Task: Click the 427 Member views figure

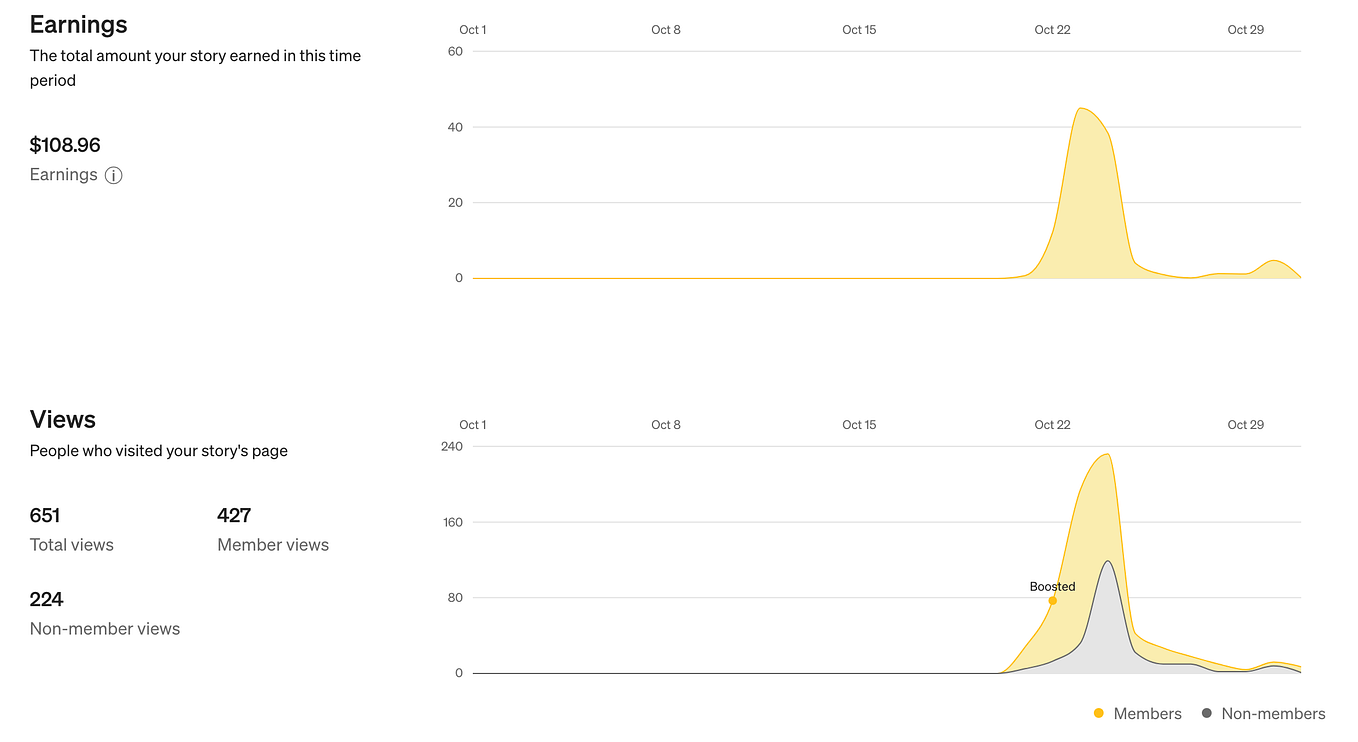Action: tap(234, 515)
